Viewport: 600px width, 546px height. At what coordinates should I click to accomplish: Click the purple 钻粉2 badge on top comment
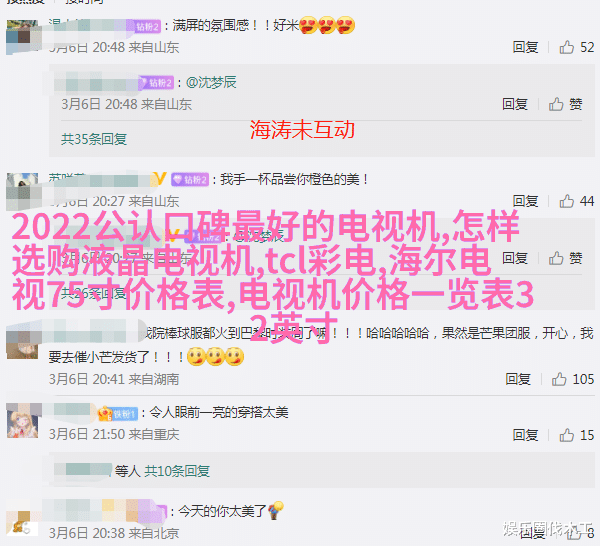tap(148, 26)
